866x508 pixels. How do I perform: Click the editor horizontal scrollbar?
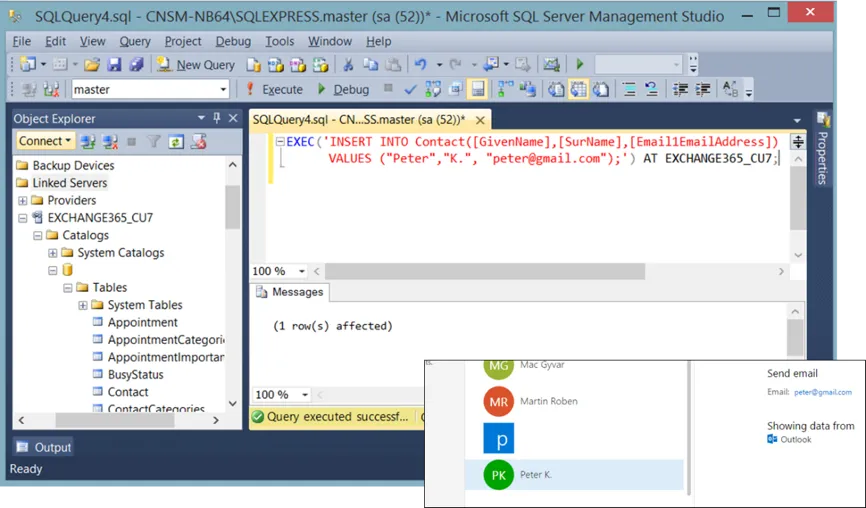coord(484,271)
